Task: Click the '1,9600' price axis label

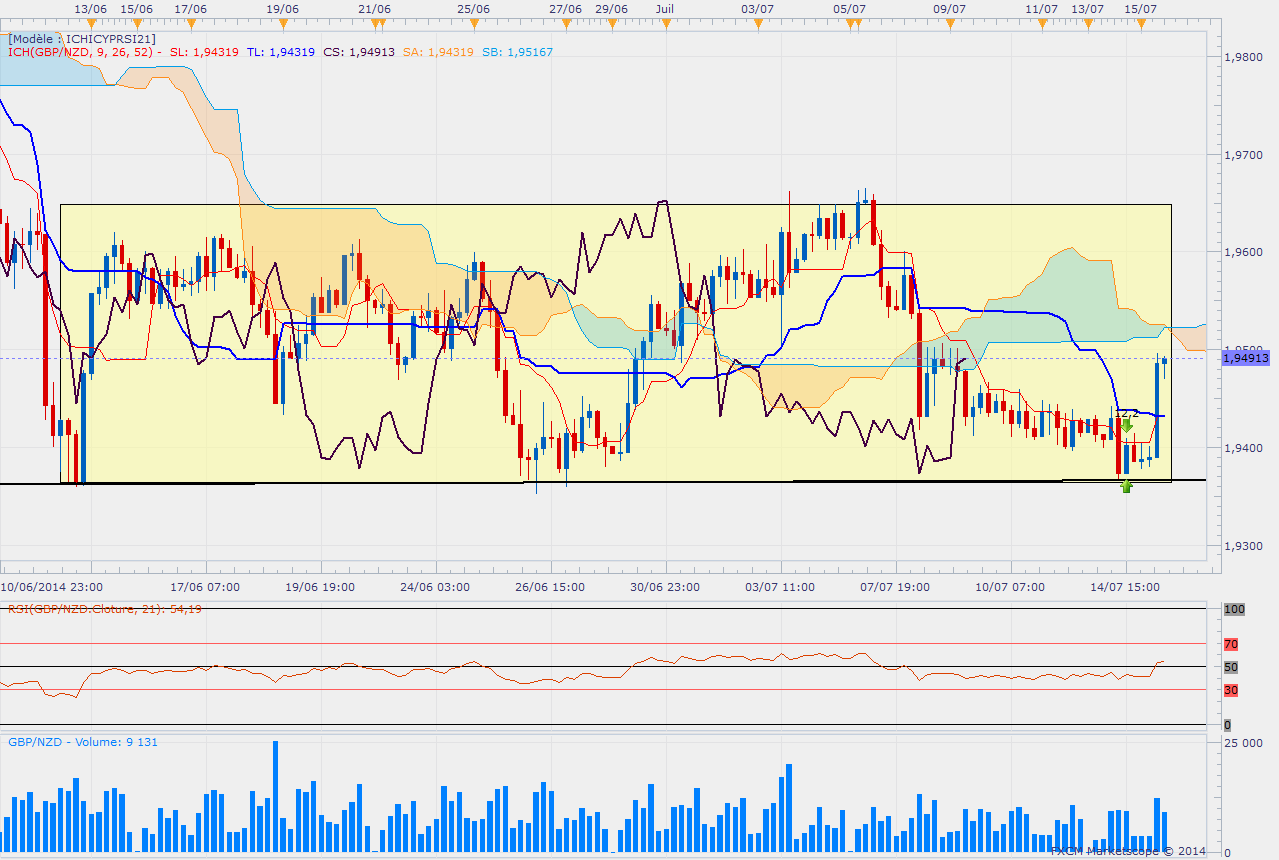Action: (x=1244, y=253)
